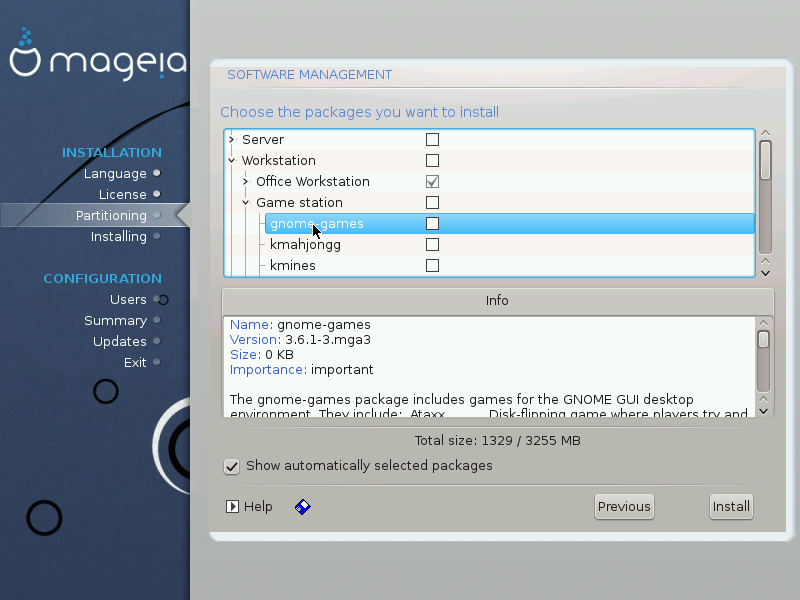
Task: Click the Exit step in sidebar
Action: pos(135,362)
